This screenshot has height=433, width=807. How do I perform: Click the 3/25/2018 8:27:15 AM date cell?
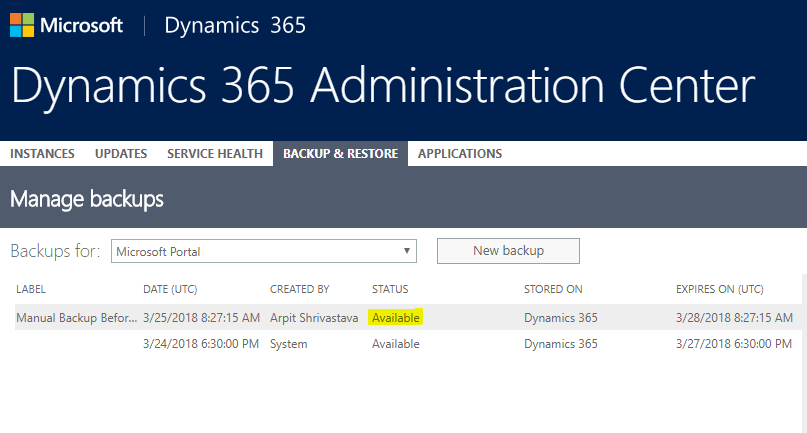click(201, 318)
